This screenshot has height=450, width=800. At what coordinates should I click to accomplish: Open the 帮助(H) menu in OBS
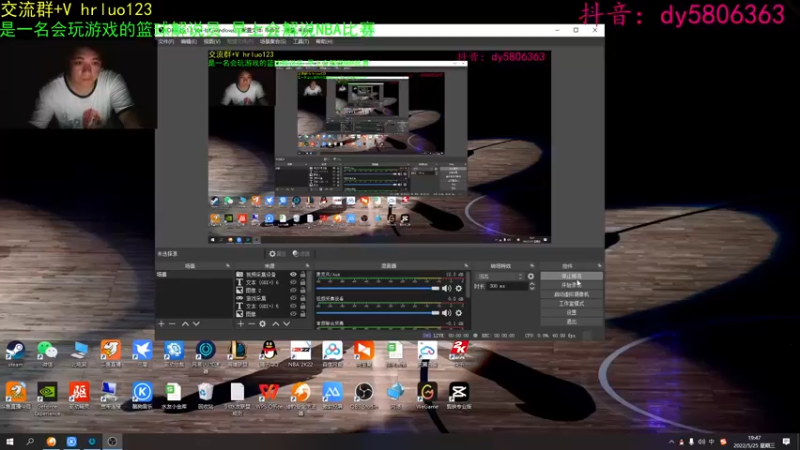pos(324,41)
